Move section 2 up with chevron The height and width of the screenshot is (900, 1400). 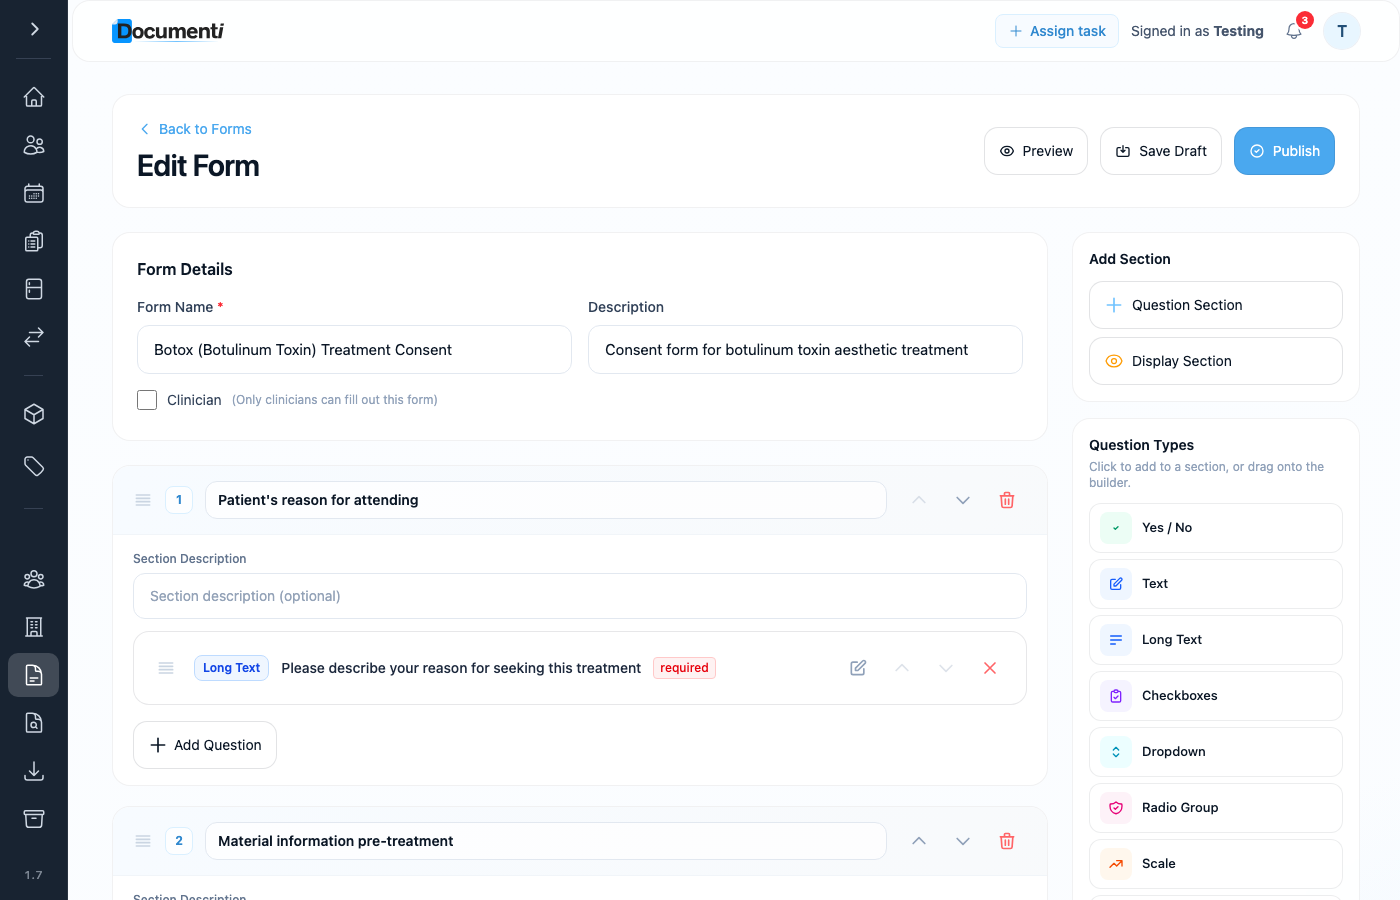pyautogui.click(x=919, y=841)
